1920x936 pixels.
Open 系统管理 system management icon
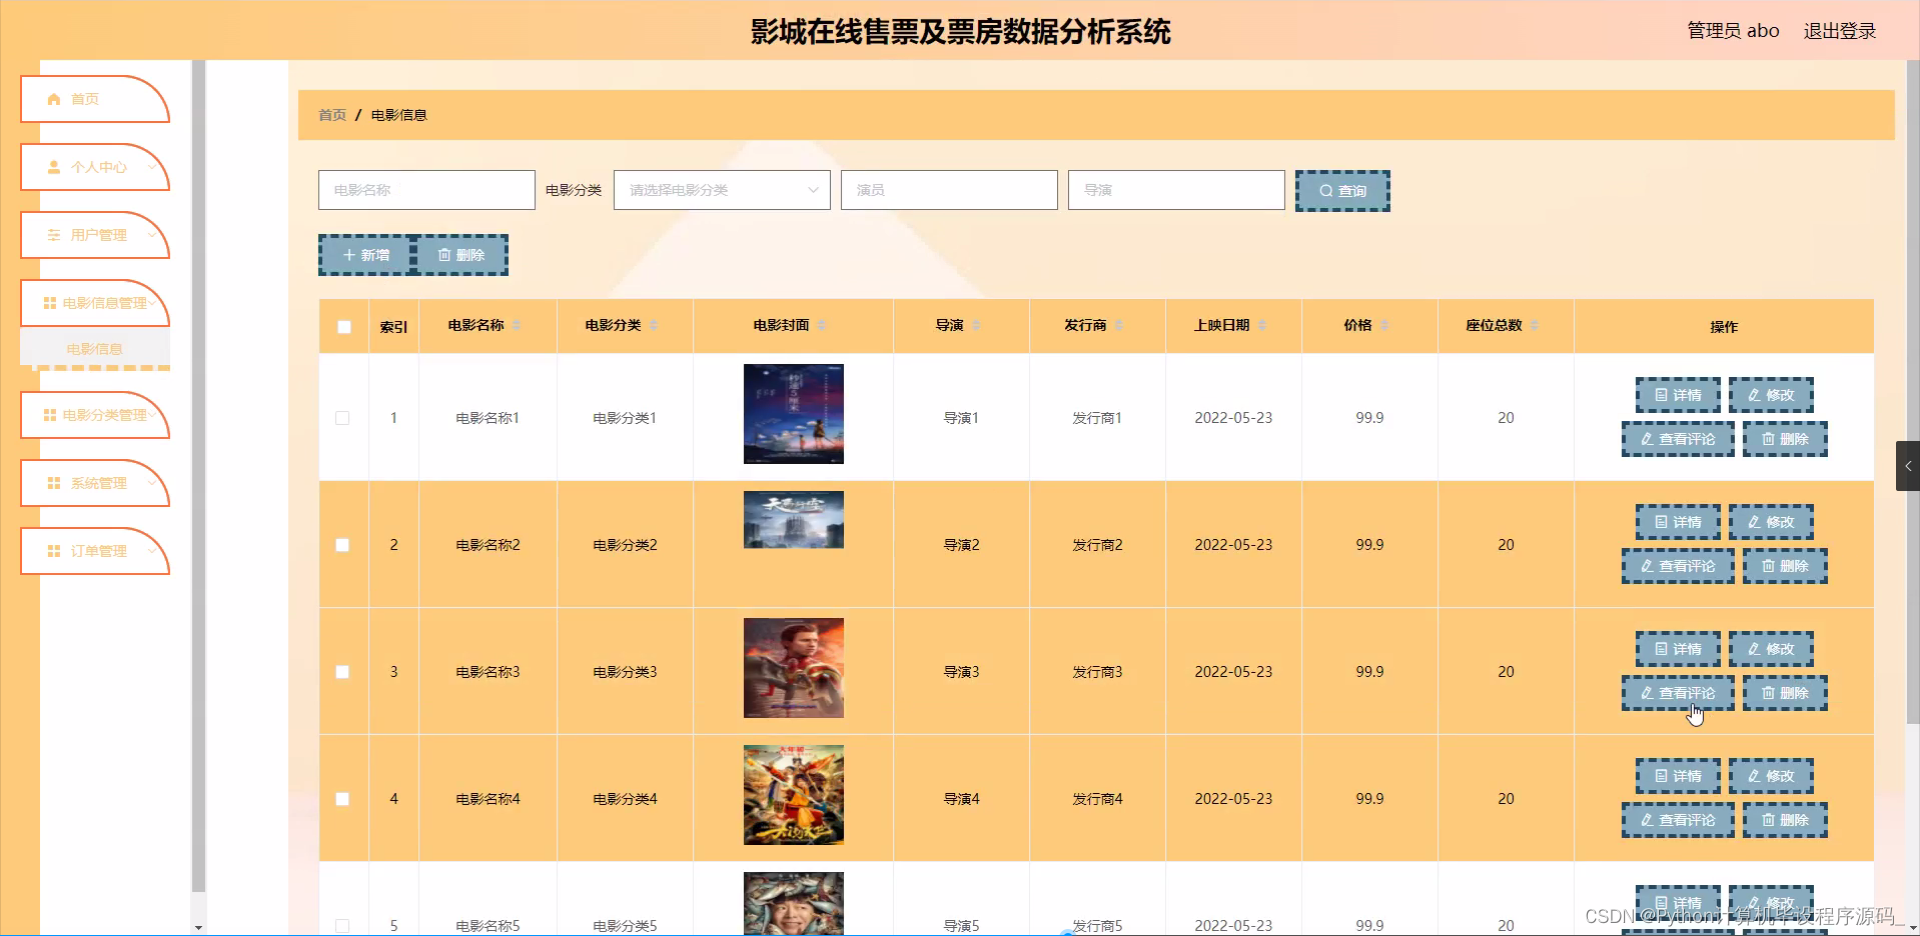(54, 483)
